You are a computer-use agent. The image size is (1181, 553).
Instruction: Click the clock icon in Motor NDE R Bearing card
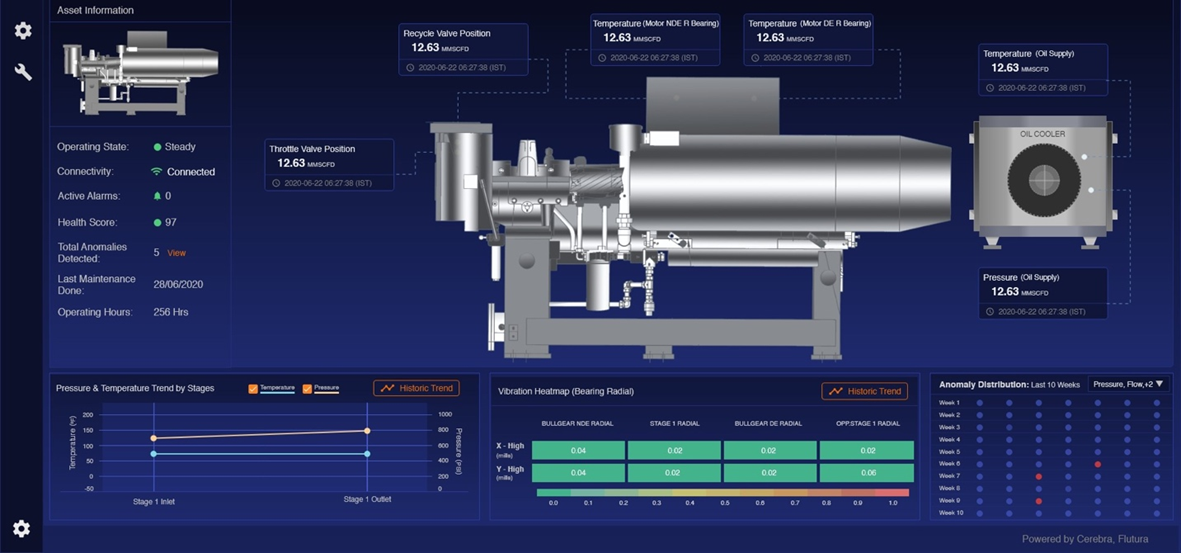click(602, 57)
